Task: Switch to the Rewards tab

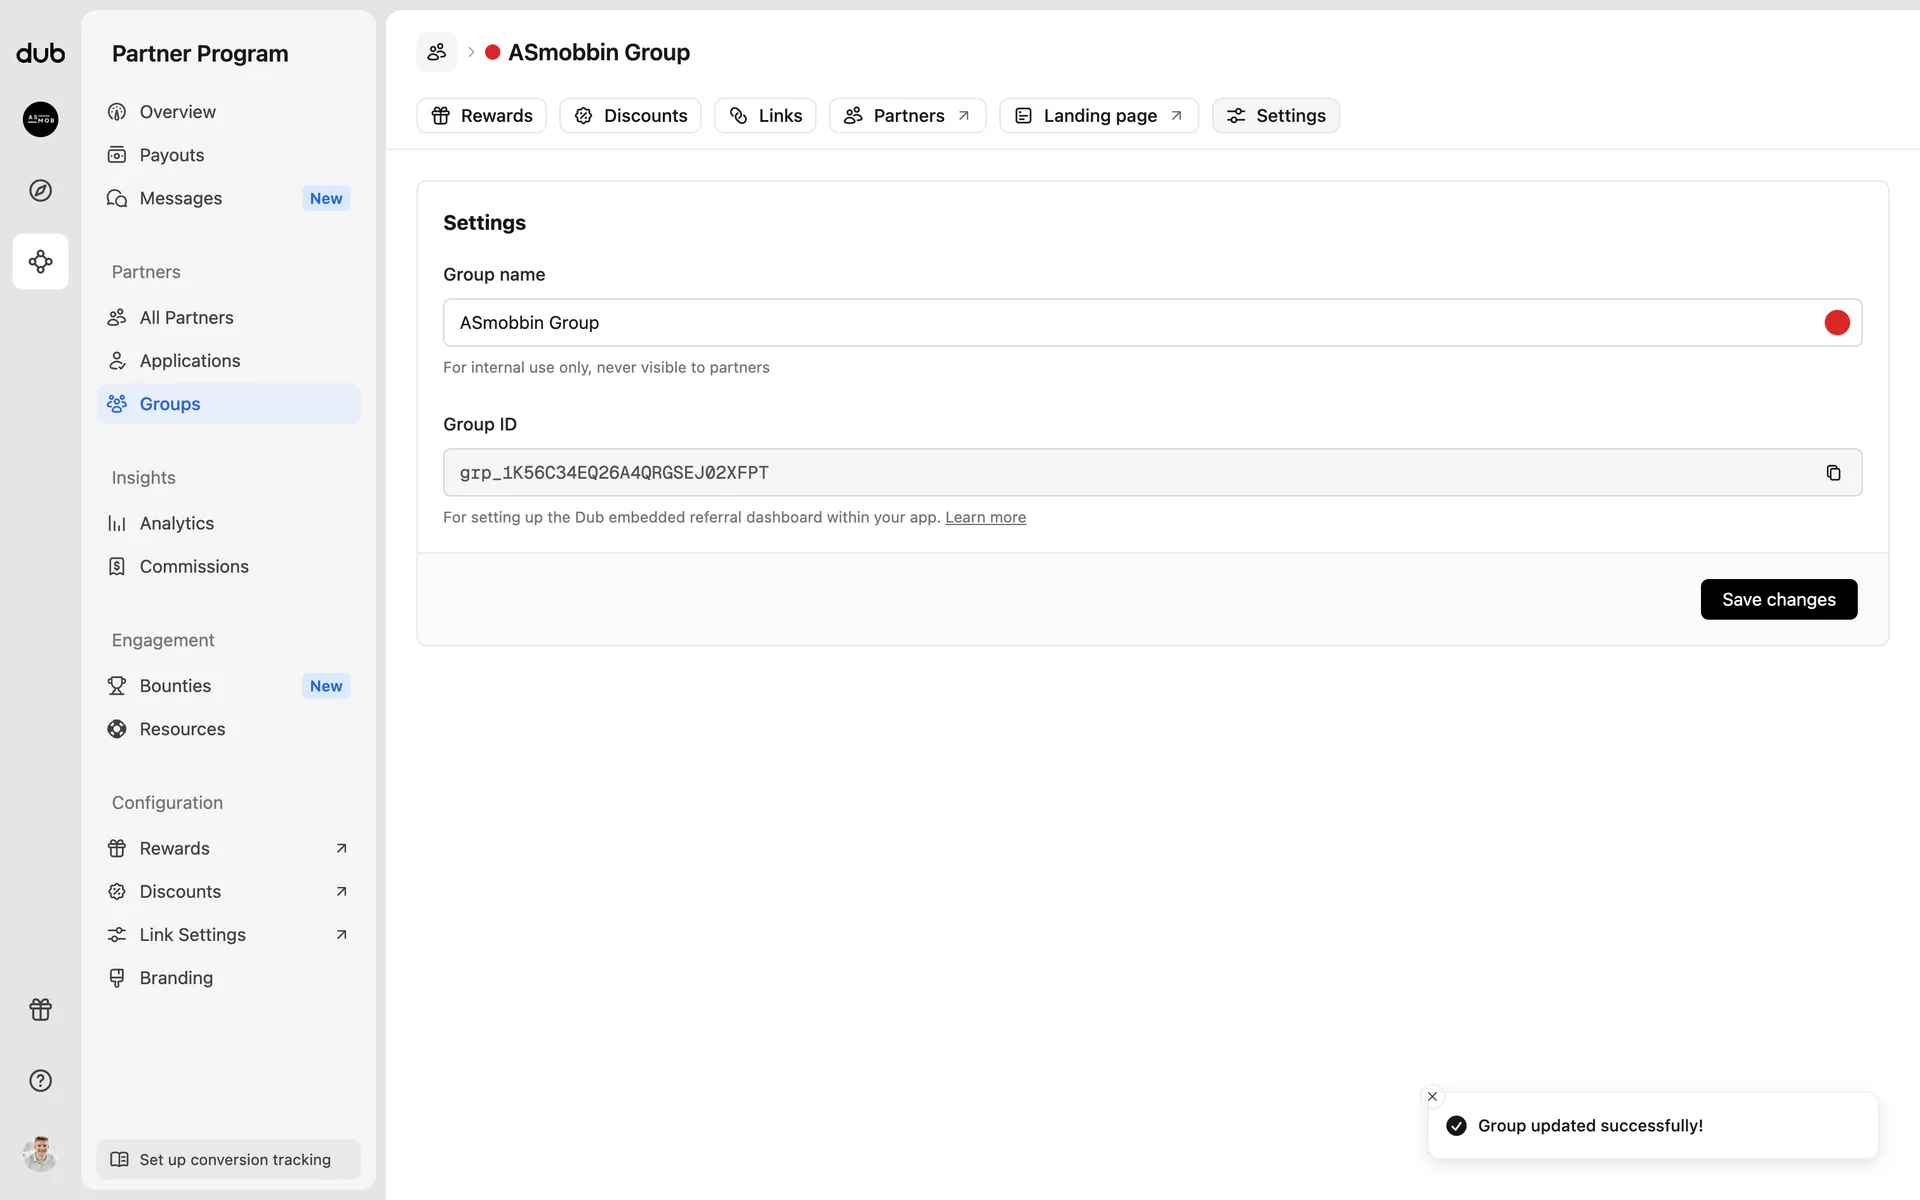Action: pos(482,116)
